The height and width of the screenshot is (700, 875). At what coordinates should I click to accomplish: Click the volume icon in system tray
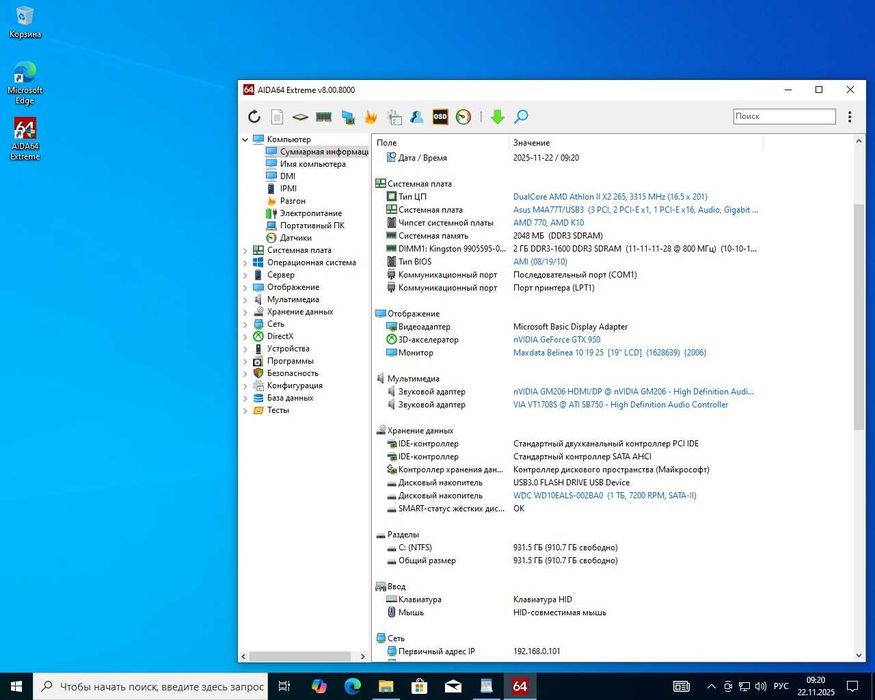[x=760, y=687]
